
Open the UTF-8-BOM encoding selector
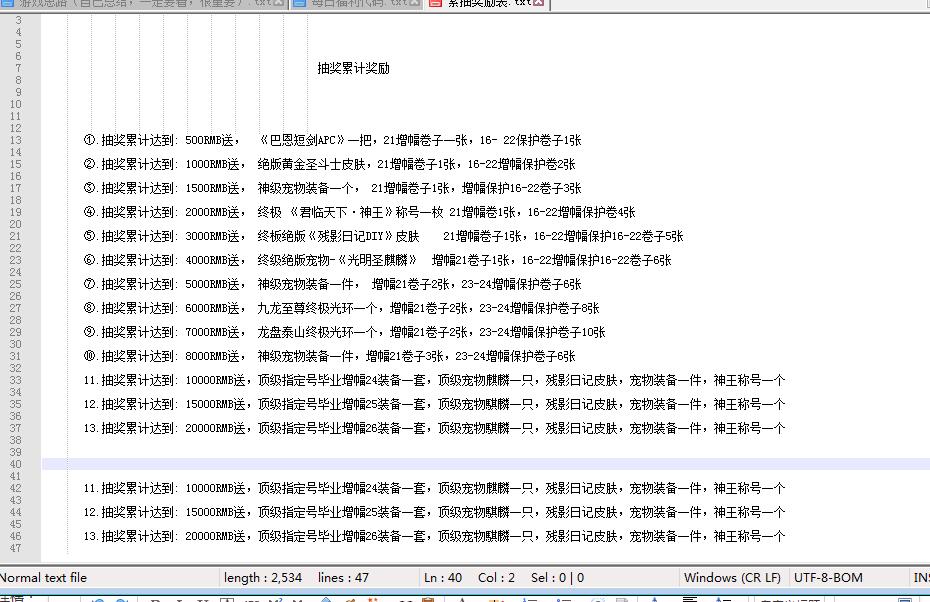[x=828, y=577]
